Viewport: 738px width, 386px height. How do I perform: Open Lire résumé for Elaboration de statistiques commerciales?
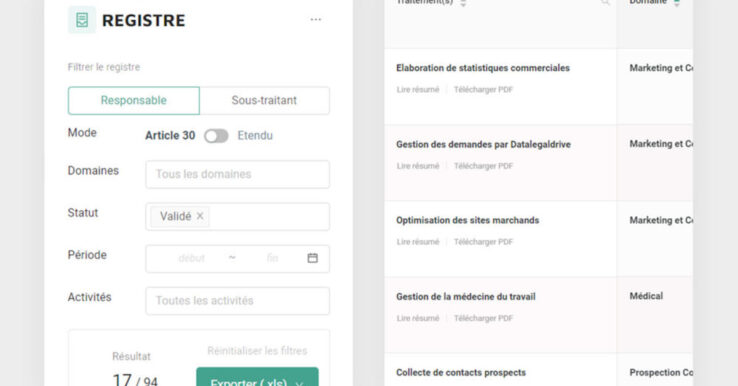pyautogui.click(x=417, y=89)
